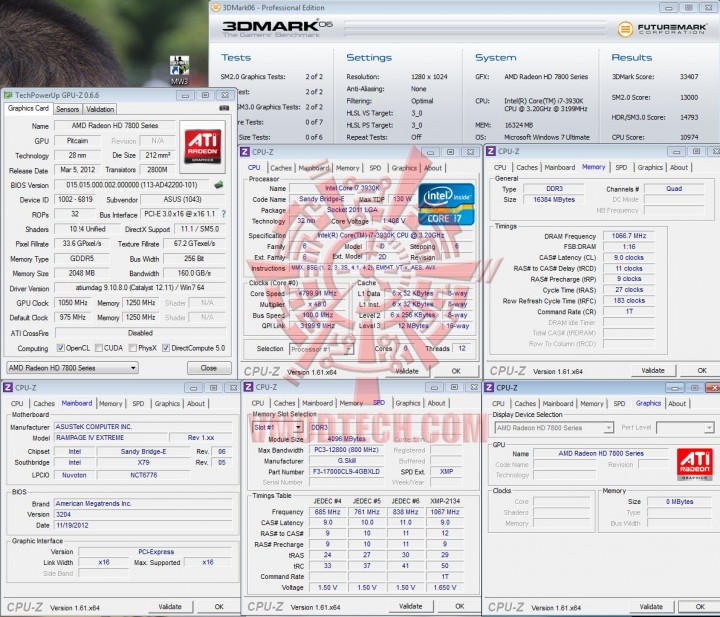
Task: Click part number F3-17000CL9-4GBXLD
Action: [x=346, y=471]
